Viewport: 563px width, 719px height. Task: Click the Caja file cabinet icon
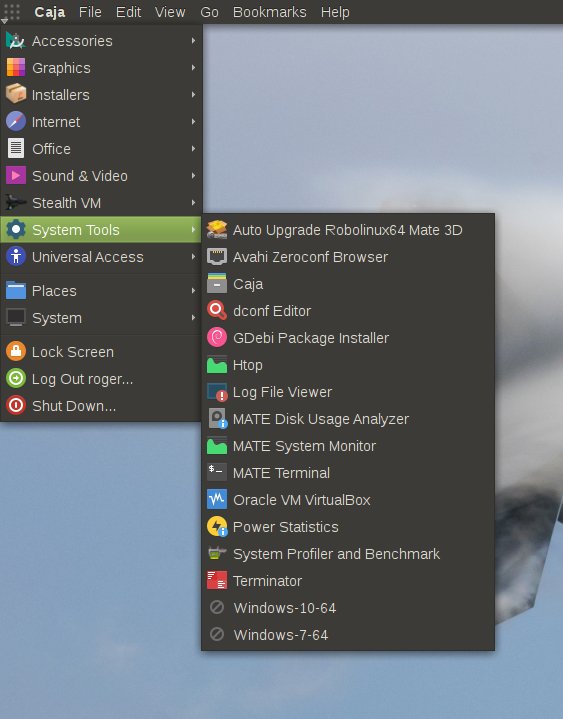click(x=217, y=283)
